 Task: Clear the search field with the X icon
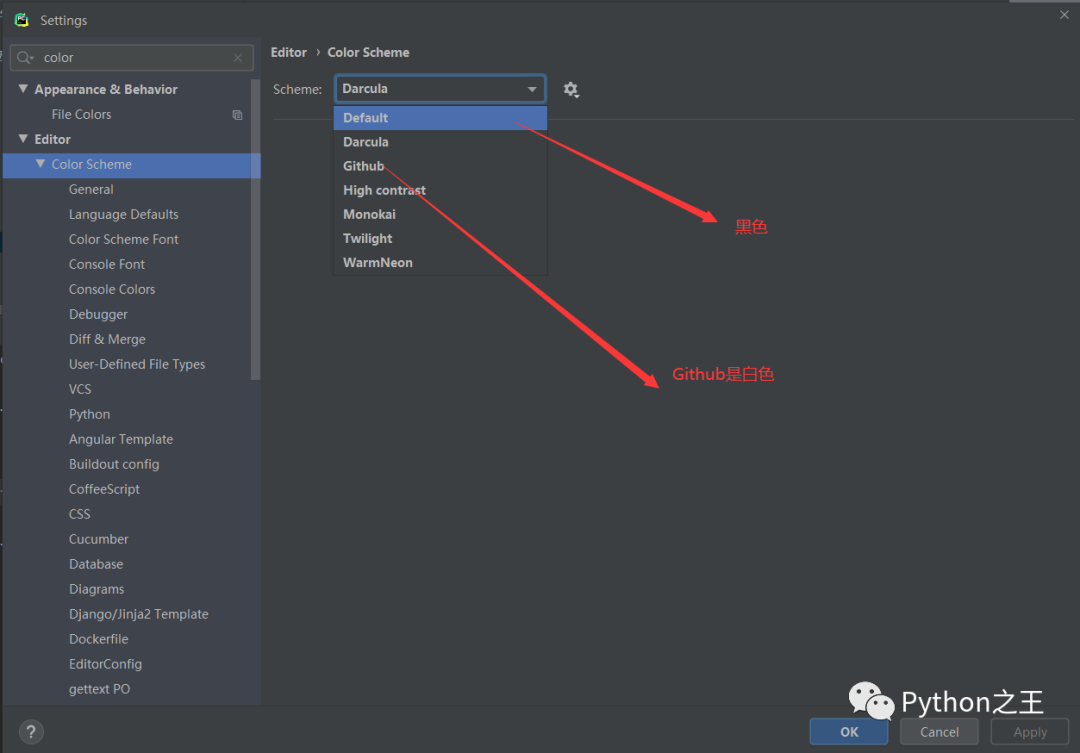click(x=238, y=58)
